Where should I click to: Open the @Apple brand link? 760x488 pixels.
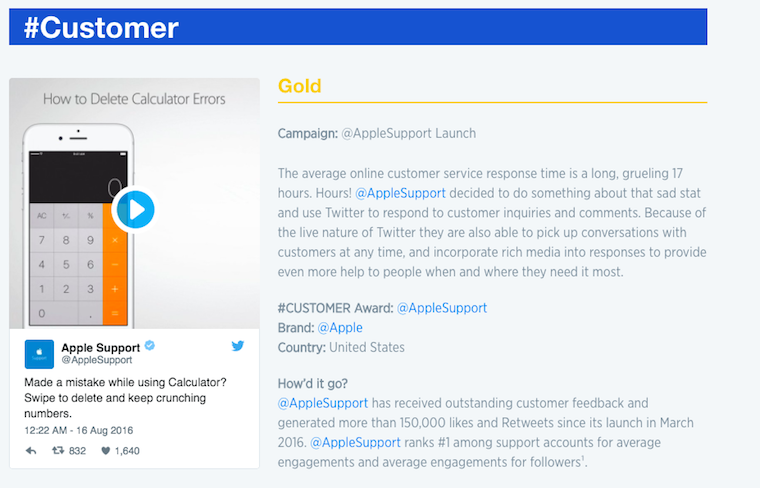[x=340, y=328]
